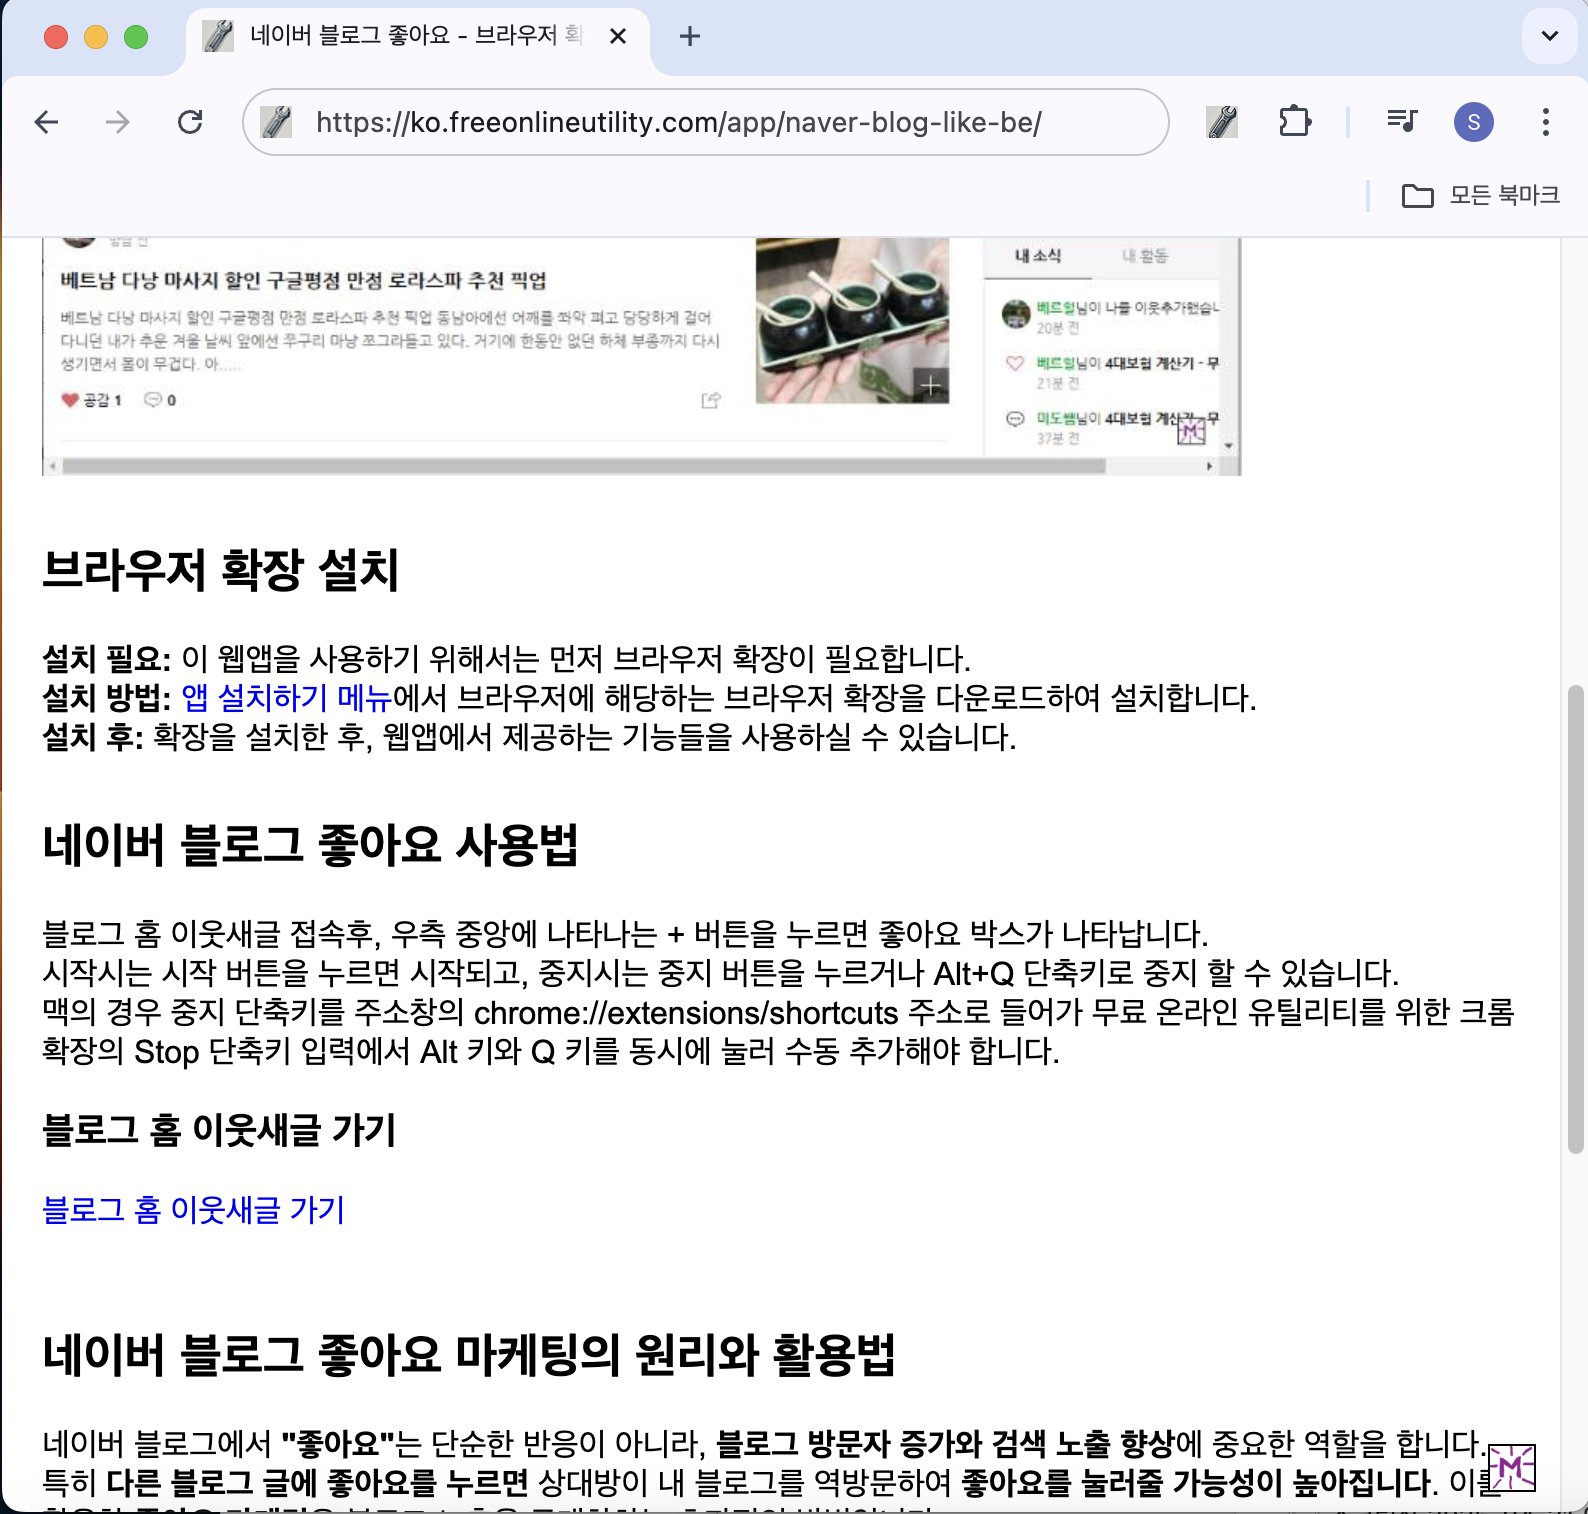Open the profile avatar labeled S
The height and width of the screenshot is (1514, 1588).
[1473, 122]
